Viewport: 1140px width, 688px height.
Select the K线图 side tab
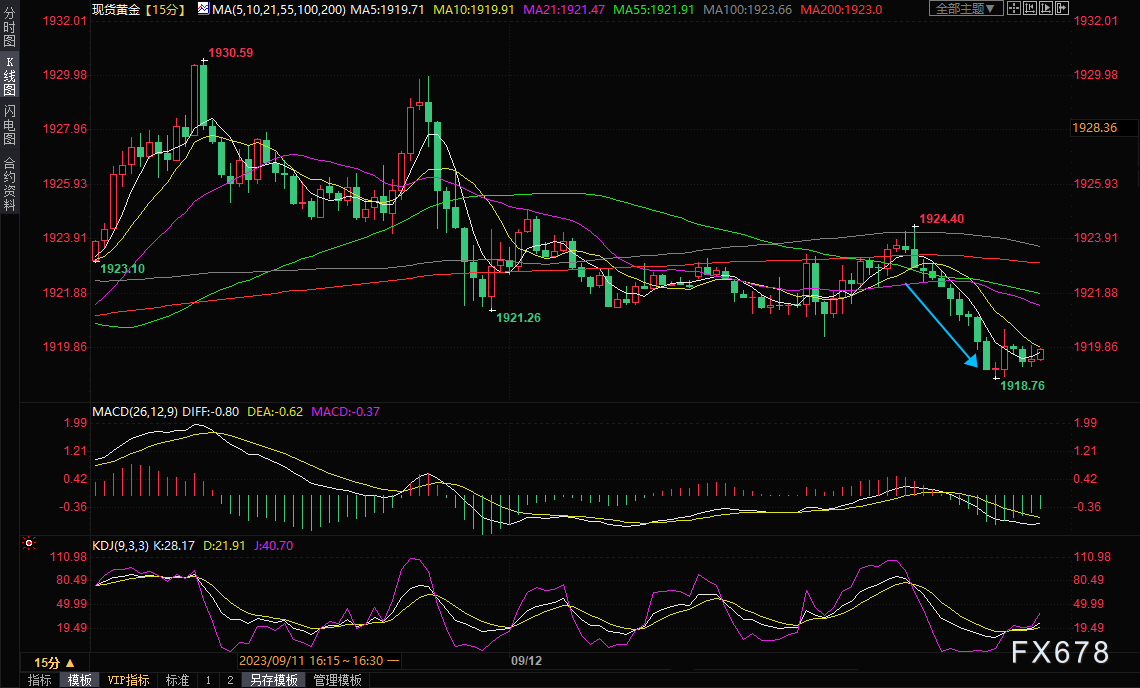(x=10, y=76)
